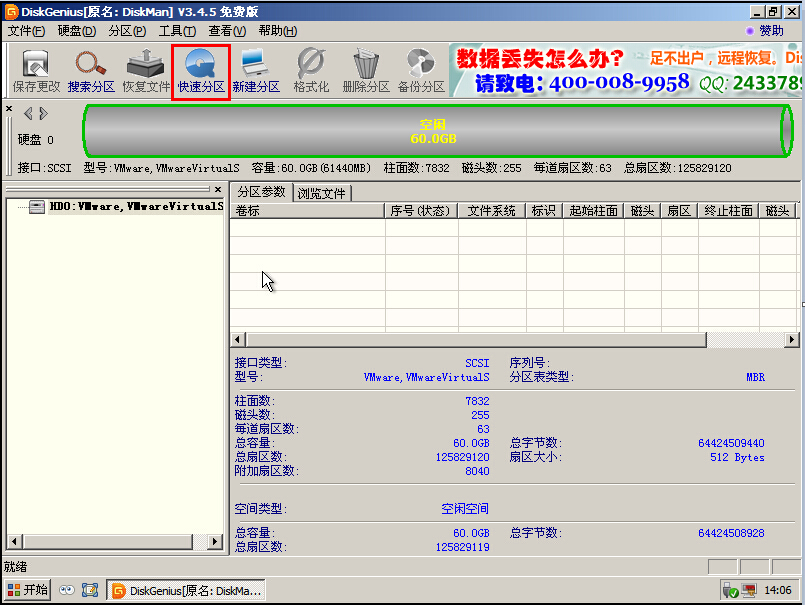The width and height of the screenshot is (805, 605).
Task: Open the 文件(F) menu
Action: point(26,31)
